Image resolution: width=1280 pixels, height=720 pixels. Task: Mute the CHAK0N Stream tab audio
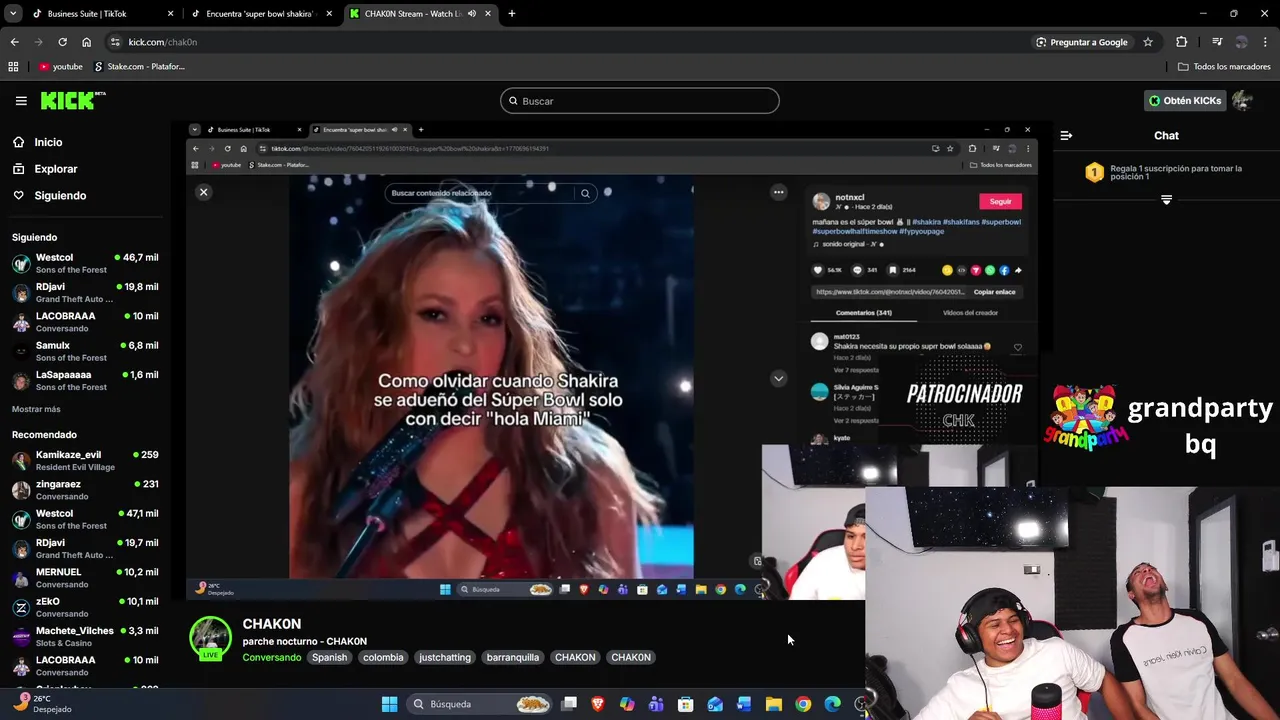[x=471, y=14]
